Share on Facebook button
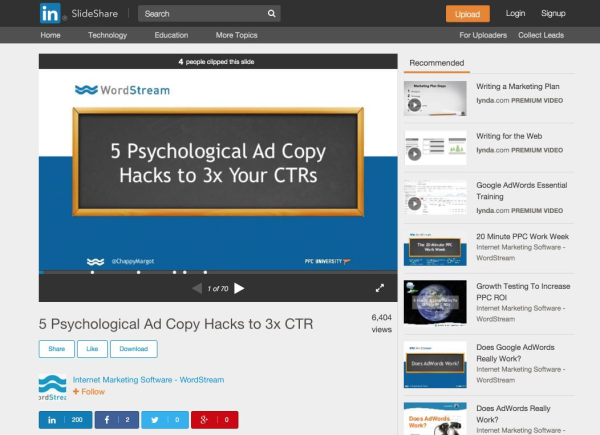600x435 pixels. pos(117,420)
